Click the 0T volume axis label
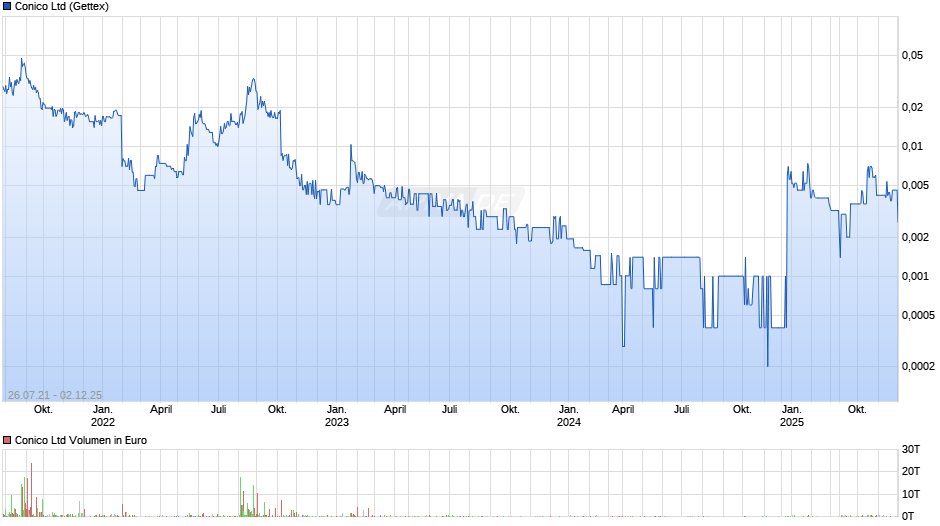Screen dimensions: 940x526 pyautogui.click(x=908, y=516)
